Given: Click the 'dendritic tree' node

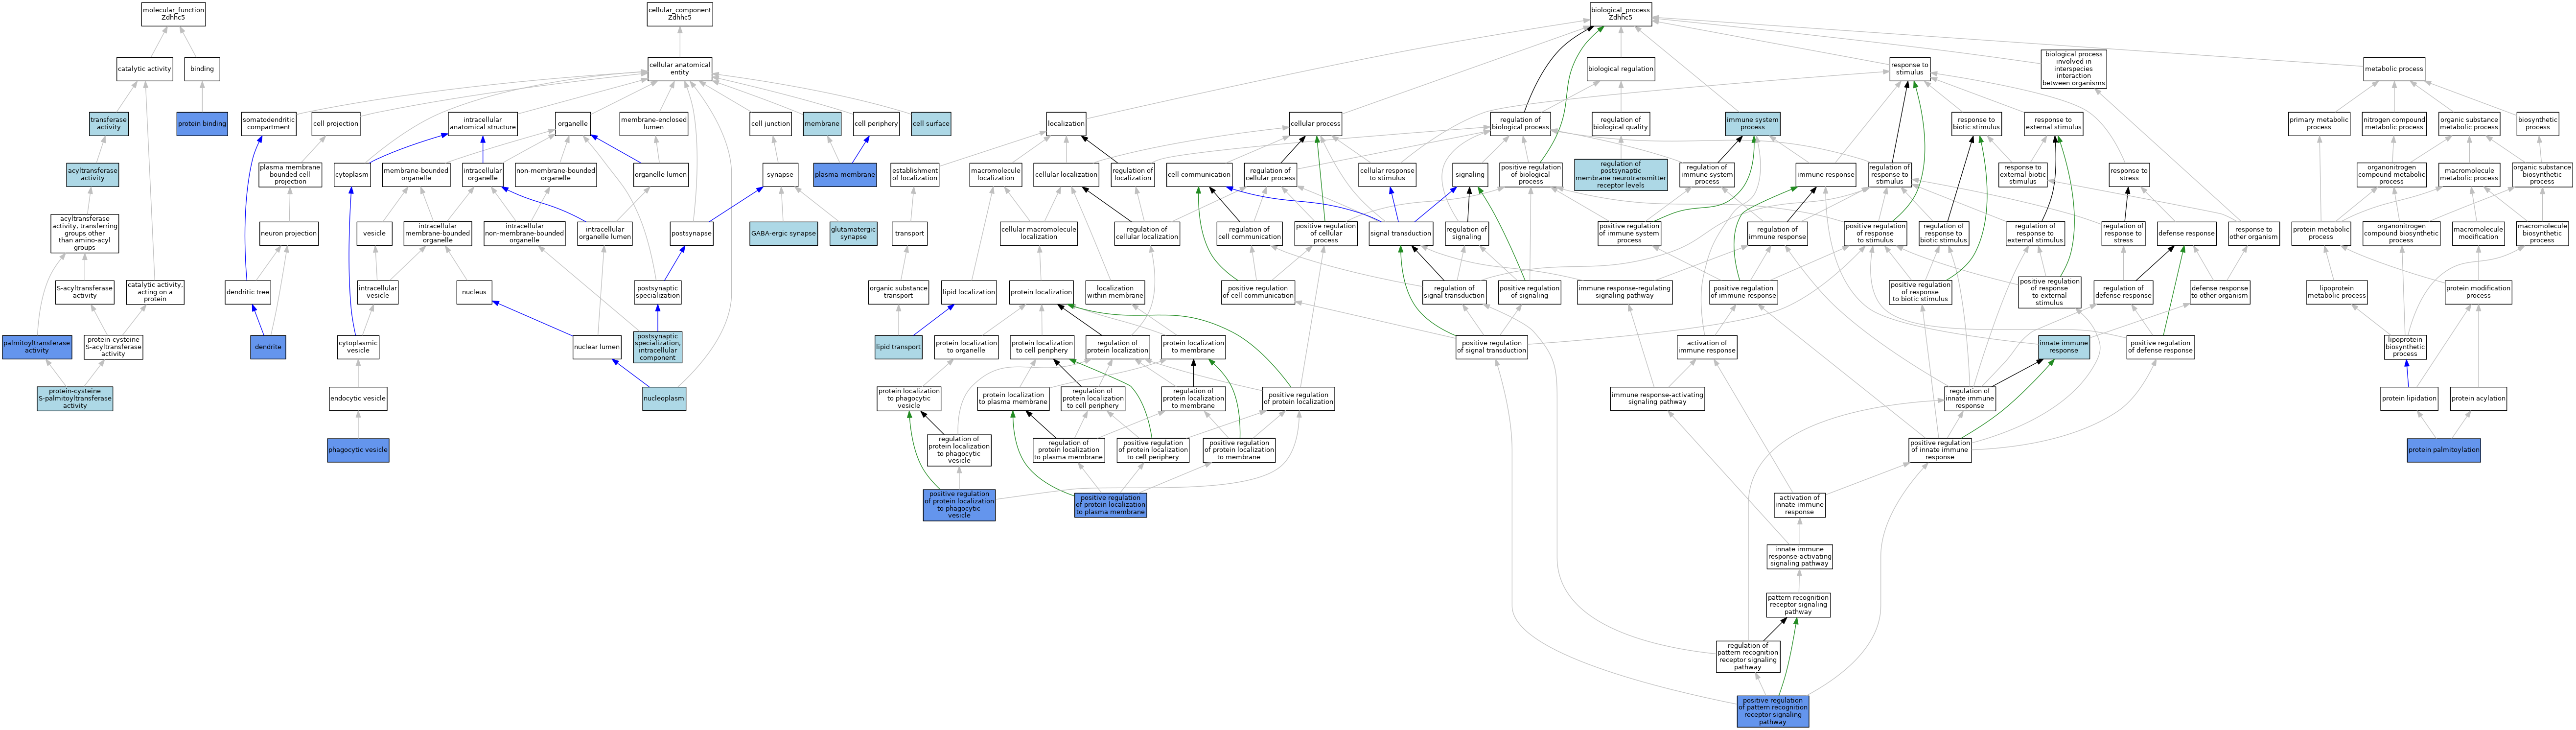Looking at the screenshot, I should tap(248, 293).
